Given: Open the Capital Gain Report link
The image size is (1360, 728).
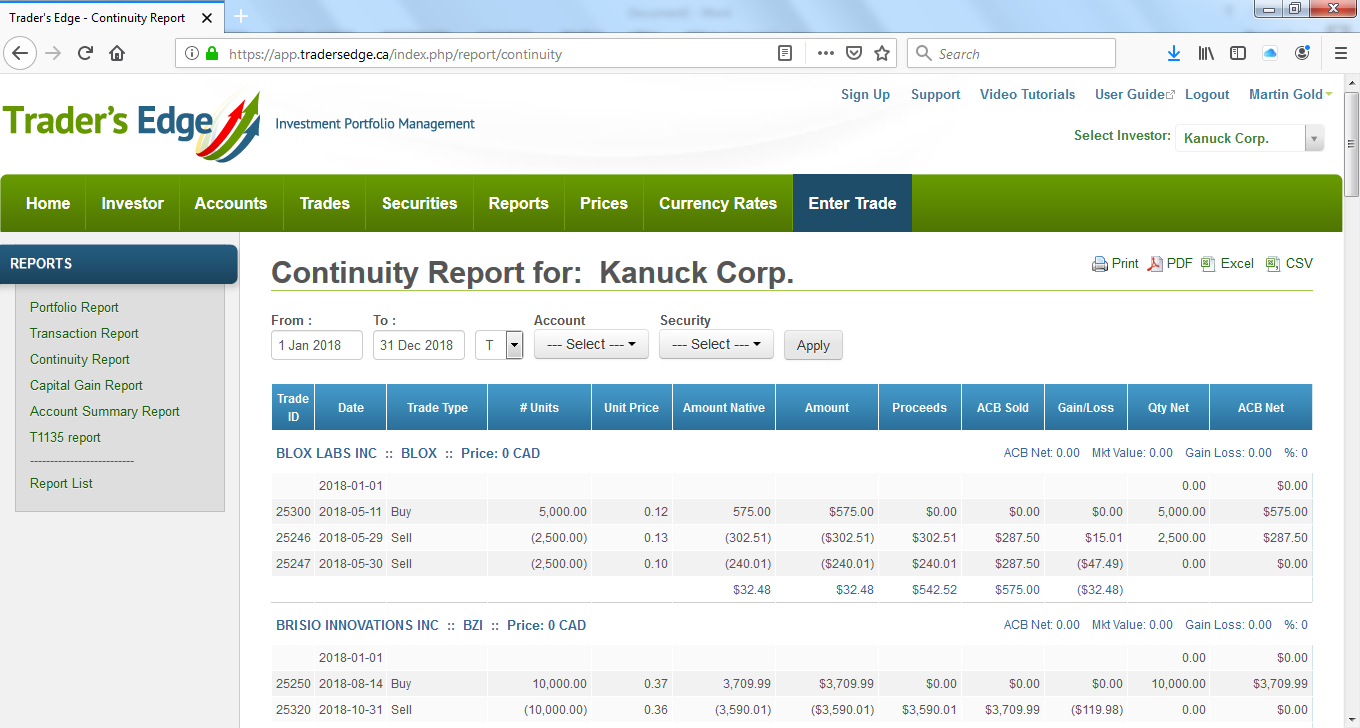Looking at the screenshot, I should (86, 385).
